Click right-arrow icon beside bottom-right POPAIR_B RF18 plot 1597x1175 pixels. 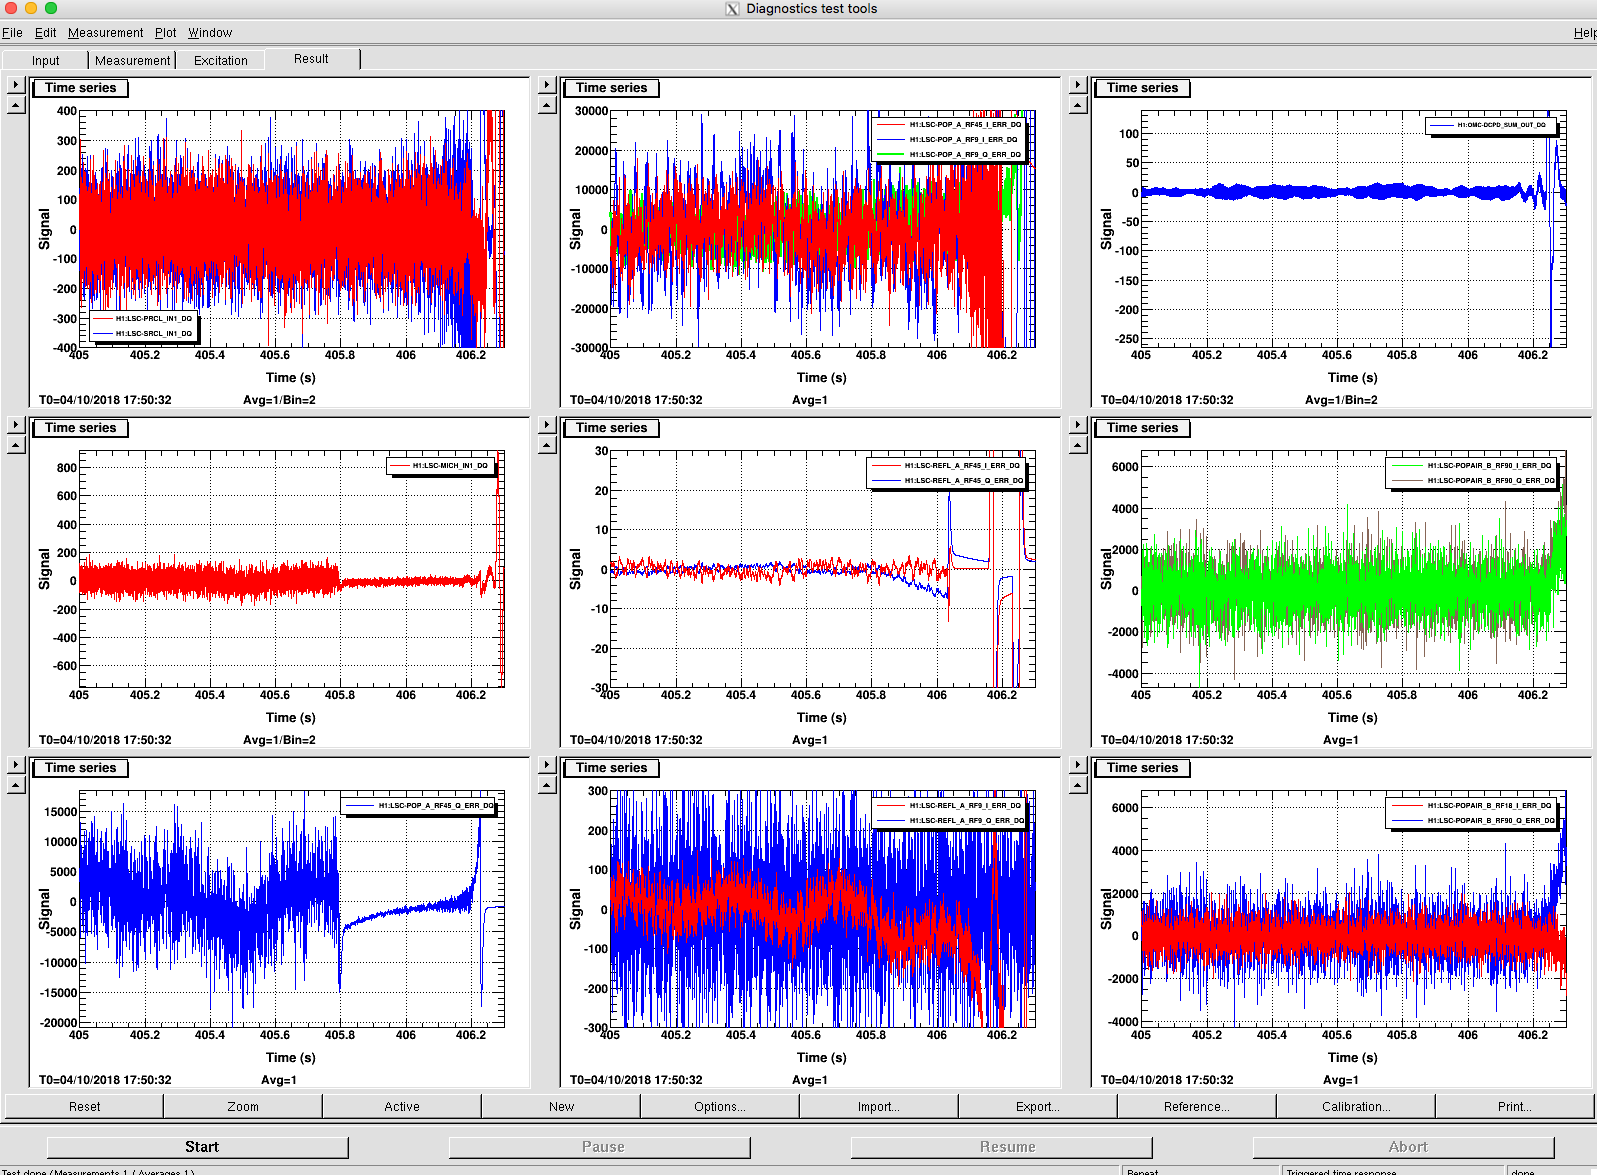click(1078, 765)
